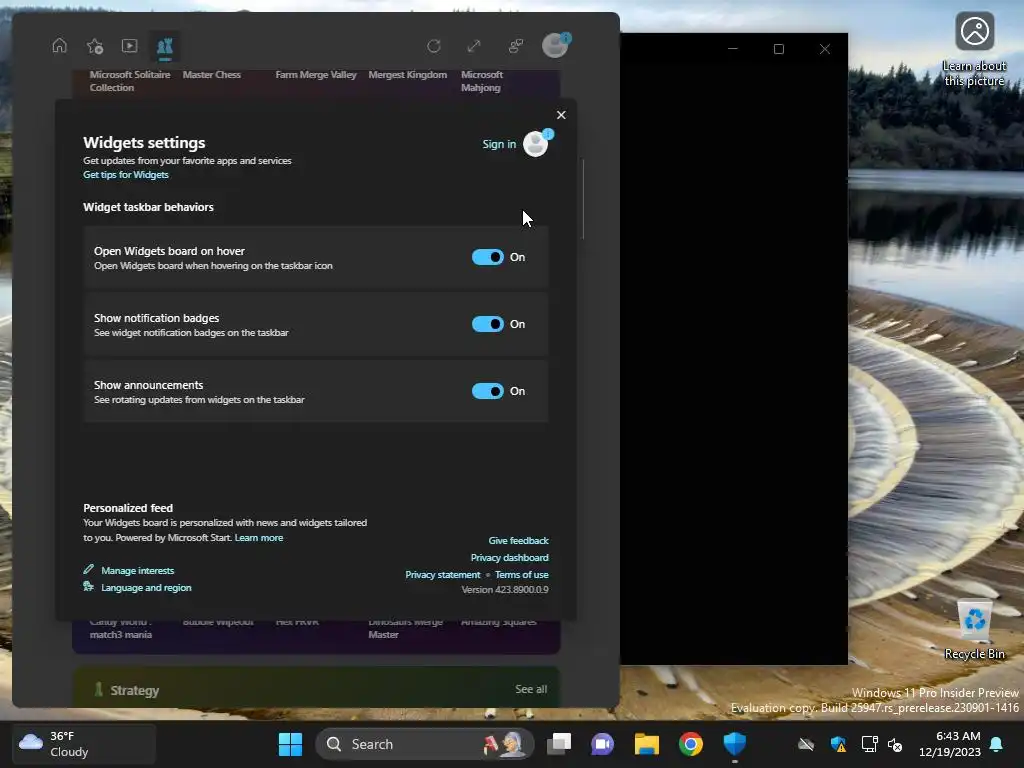
Task: Open the clock and date flyout
Action: pos(950,744)
